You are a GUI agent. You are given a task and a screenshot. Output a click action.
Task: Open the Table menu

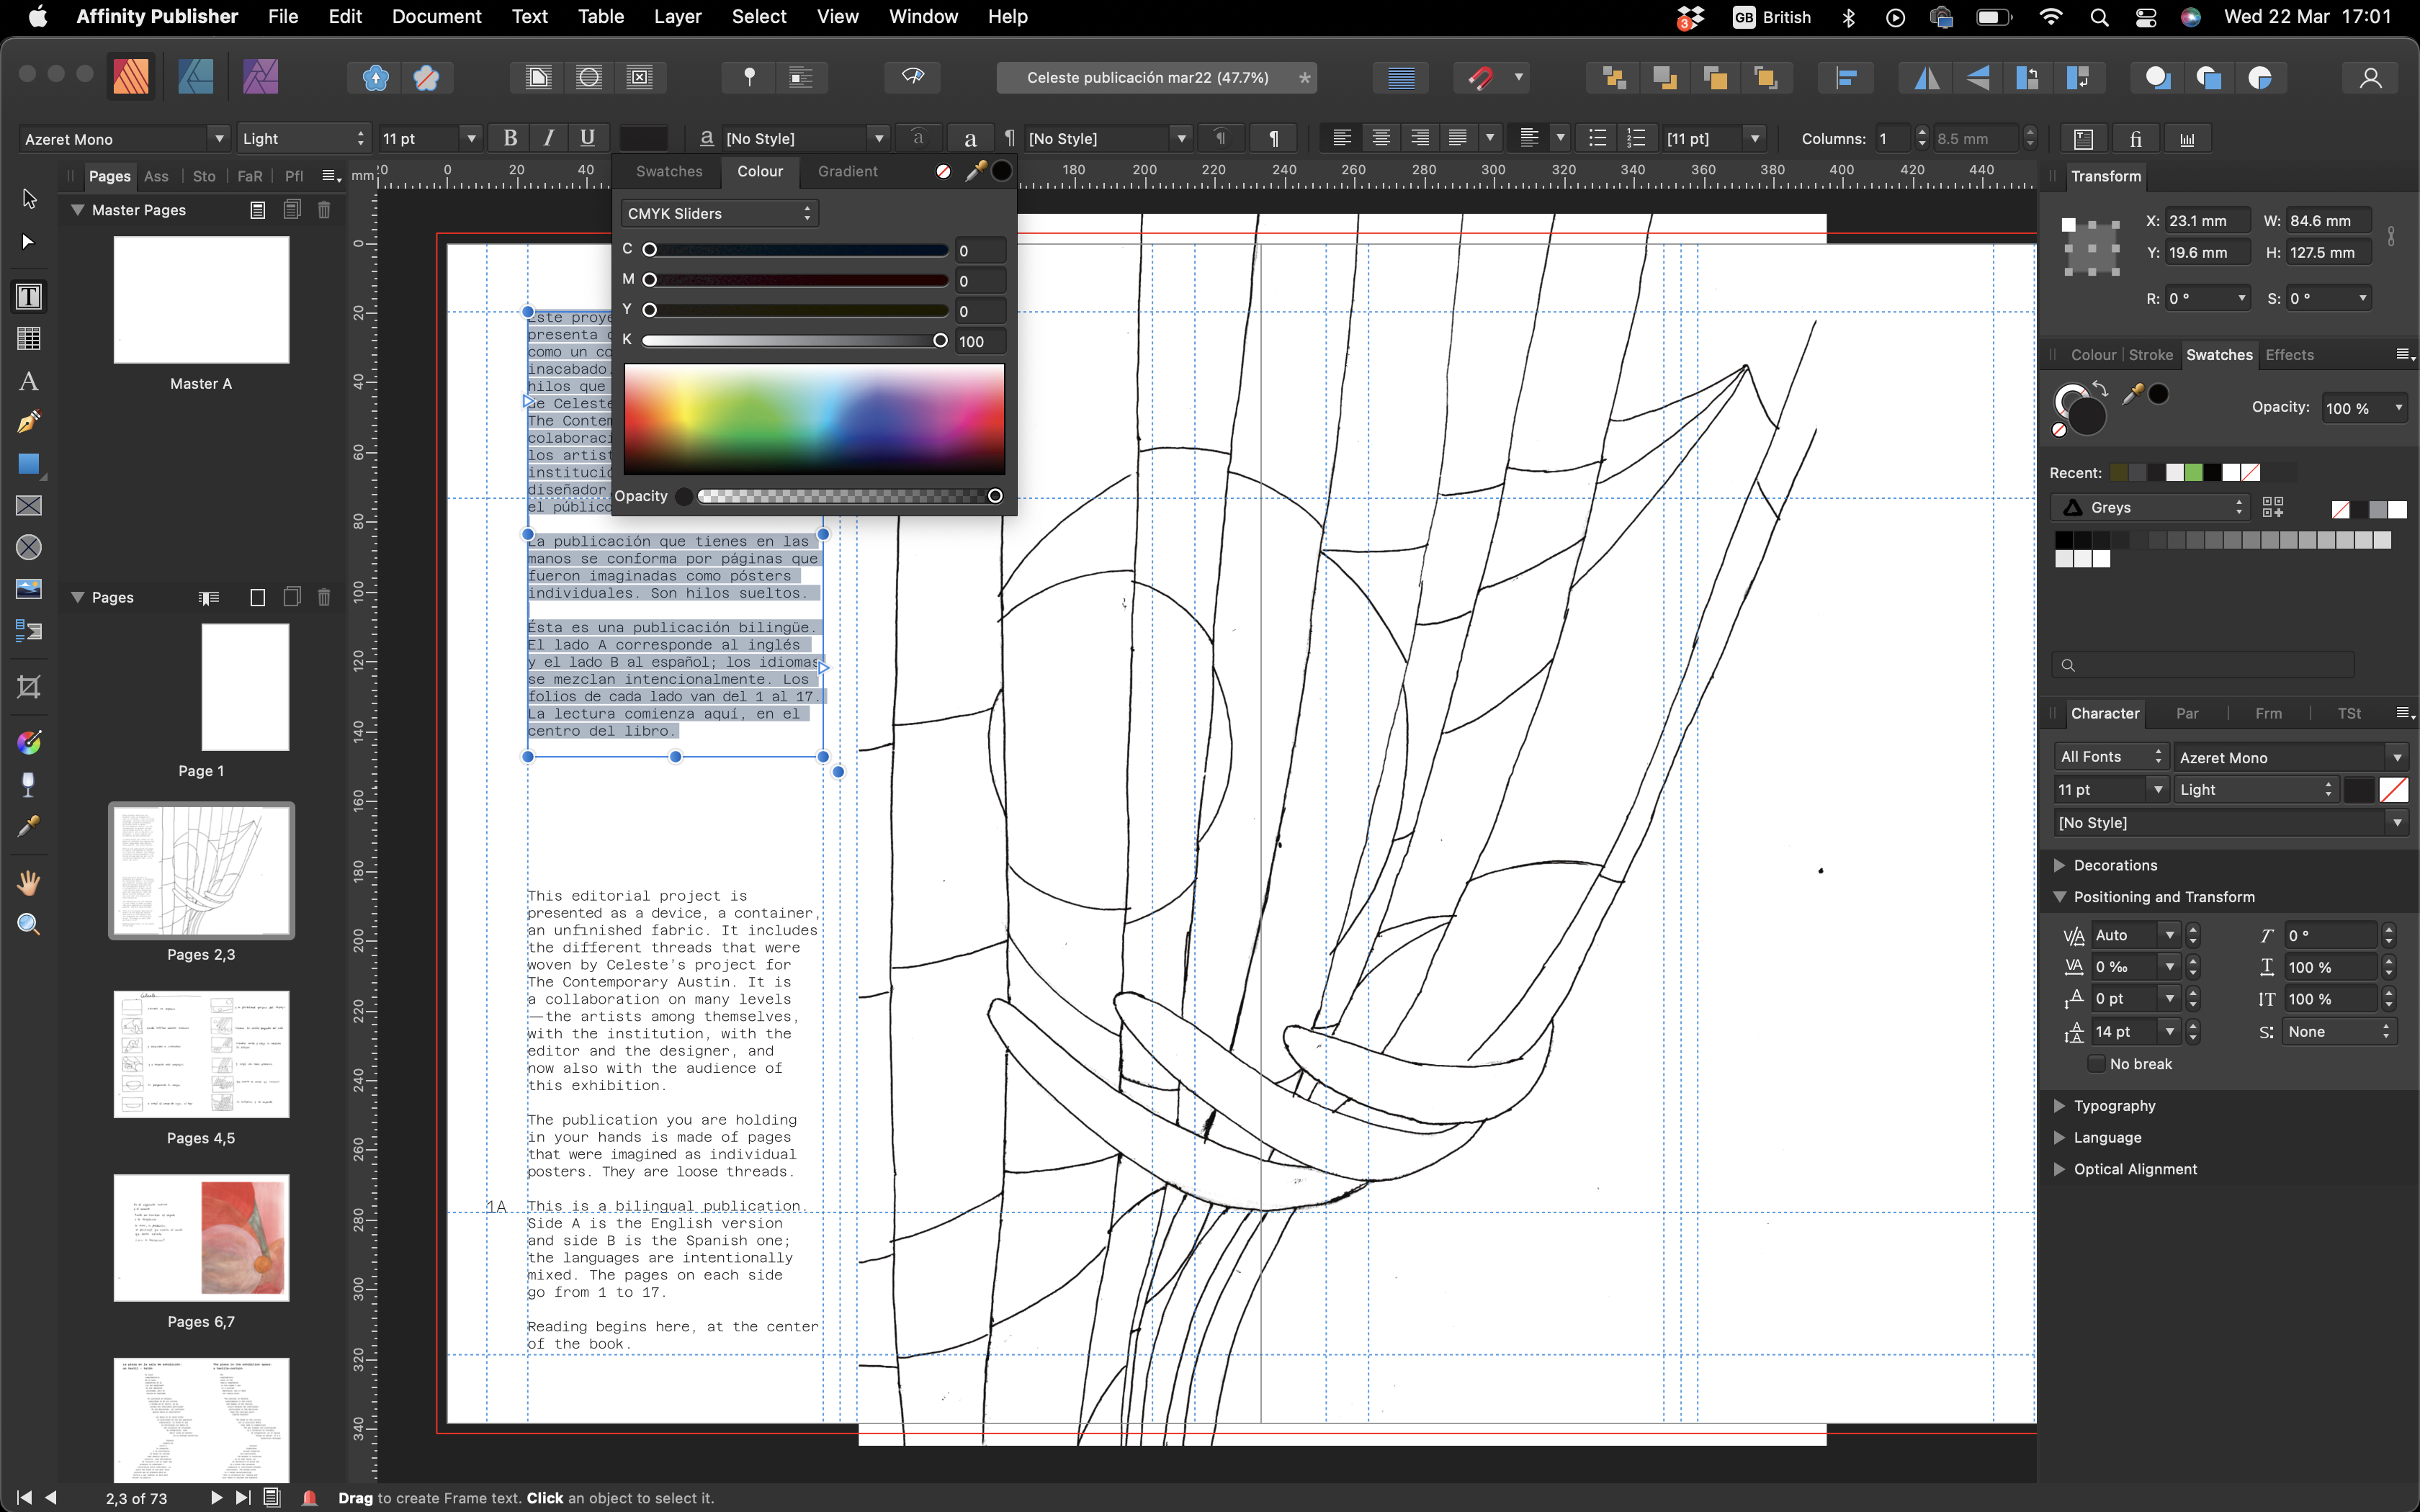pyautogui.click(x=600, y=16)
